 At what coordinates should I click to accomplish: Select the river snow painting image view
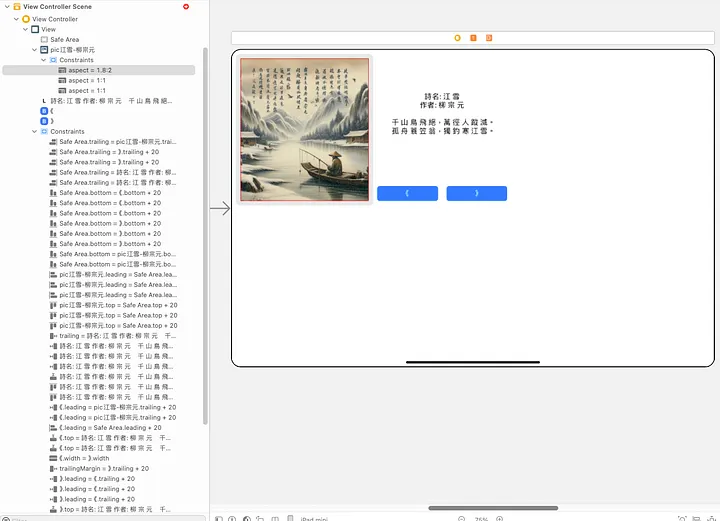(x=304, y=129)
